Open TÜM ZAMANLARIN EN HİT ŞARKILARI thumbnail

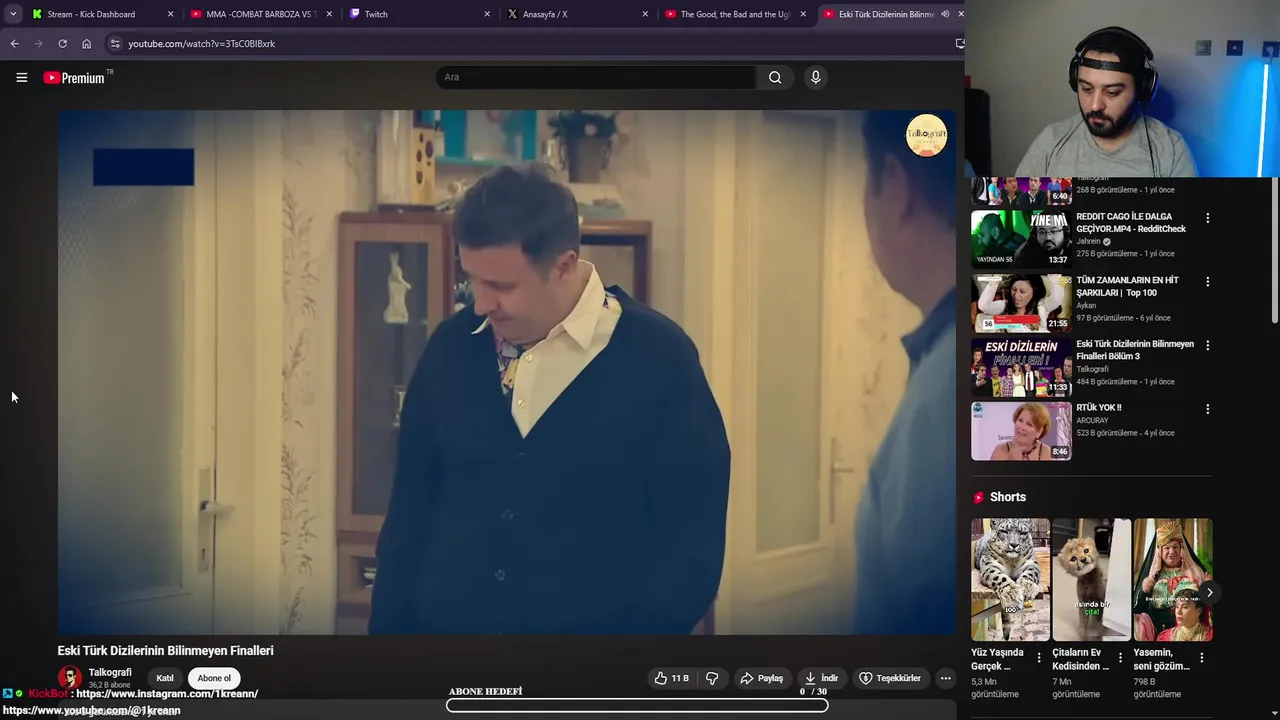[1021, 302]
